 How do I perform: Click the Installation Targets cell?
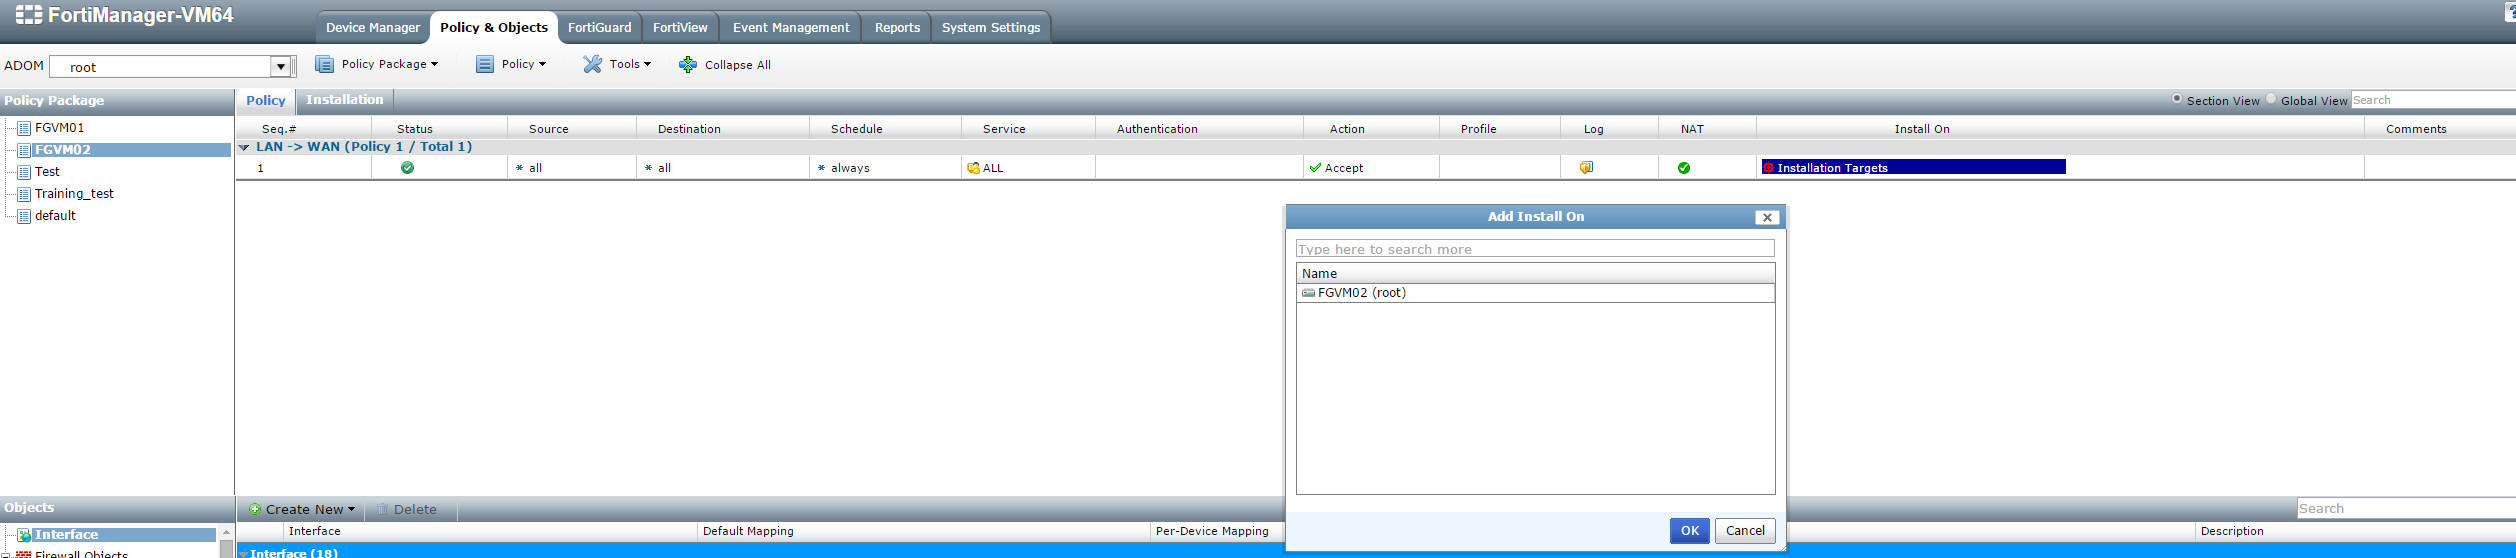(1913, 167)
